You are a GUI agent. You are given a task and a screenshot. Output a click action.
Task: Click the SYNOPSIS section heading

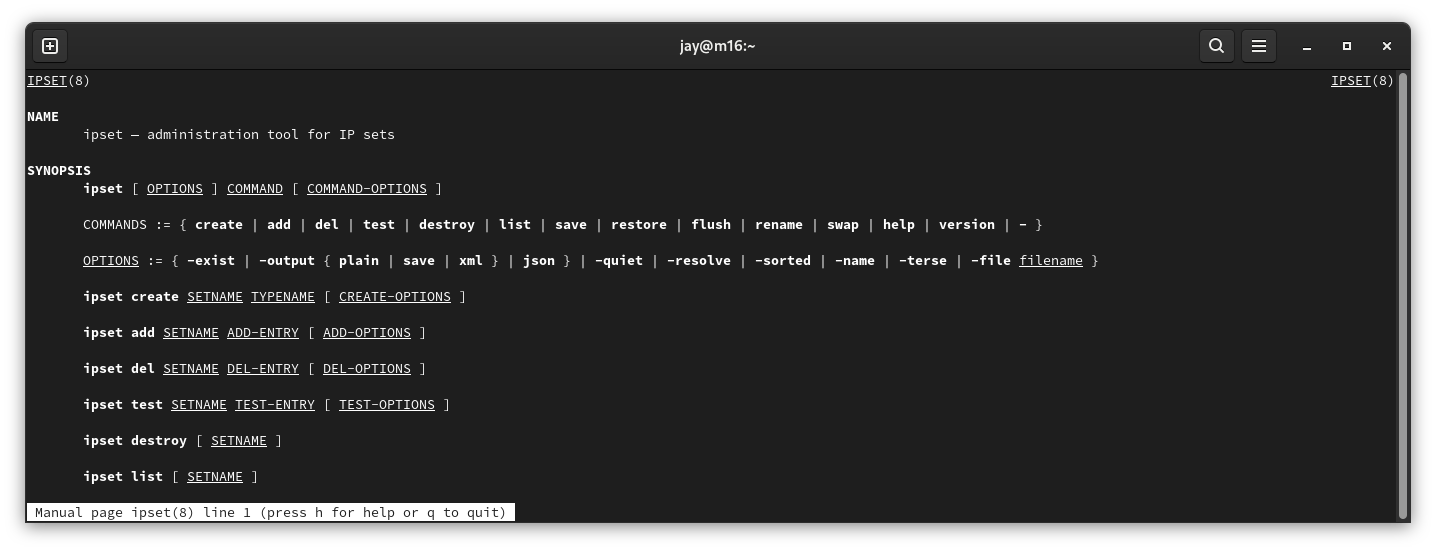[59, 171]
